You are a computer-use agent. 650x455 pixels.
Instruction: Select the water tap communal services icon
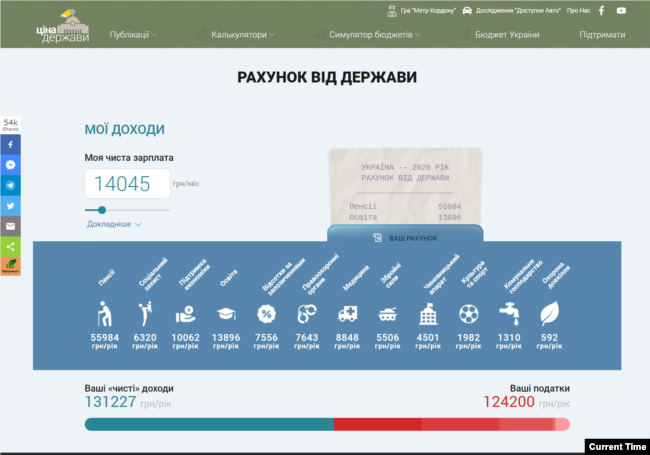tap(509, 313)
